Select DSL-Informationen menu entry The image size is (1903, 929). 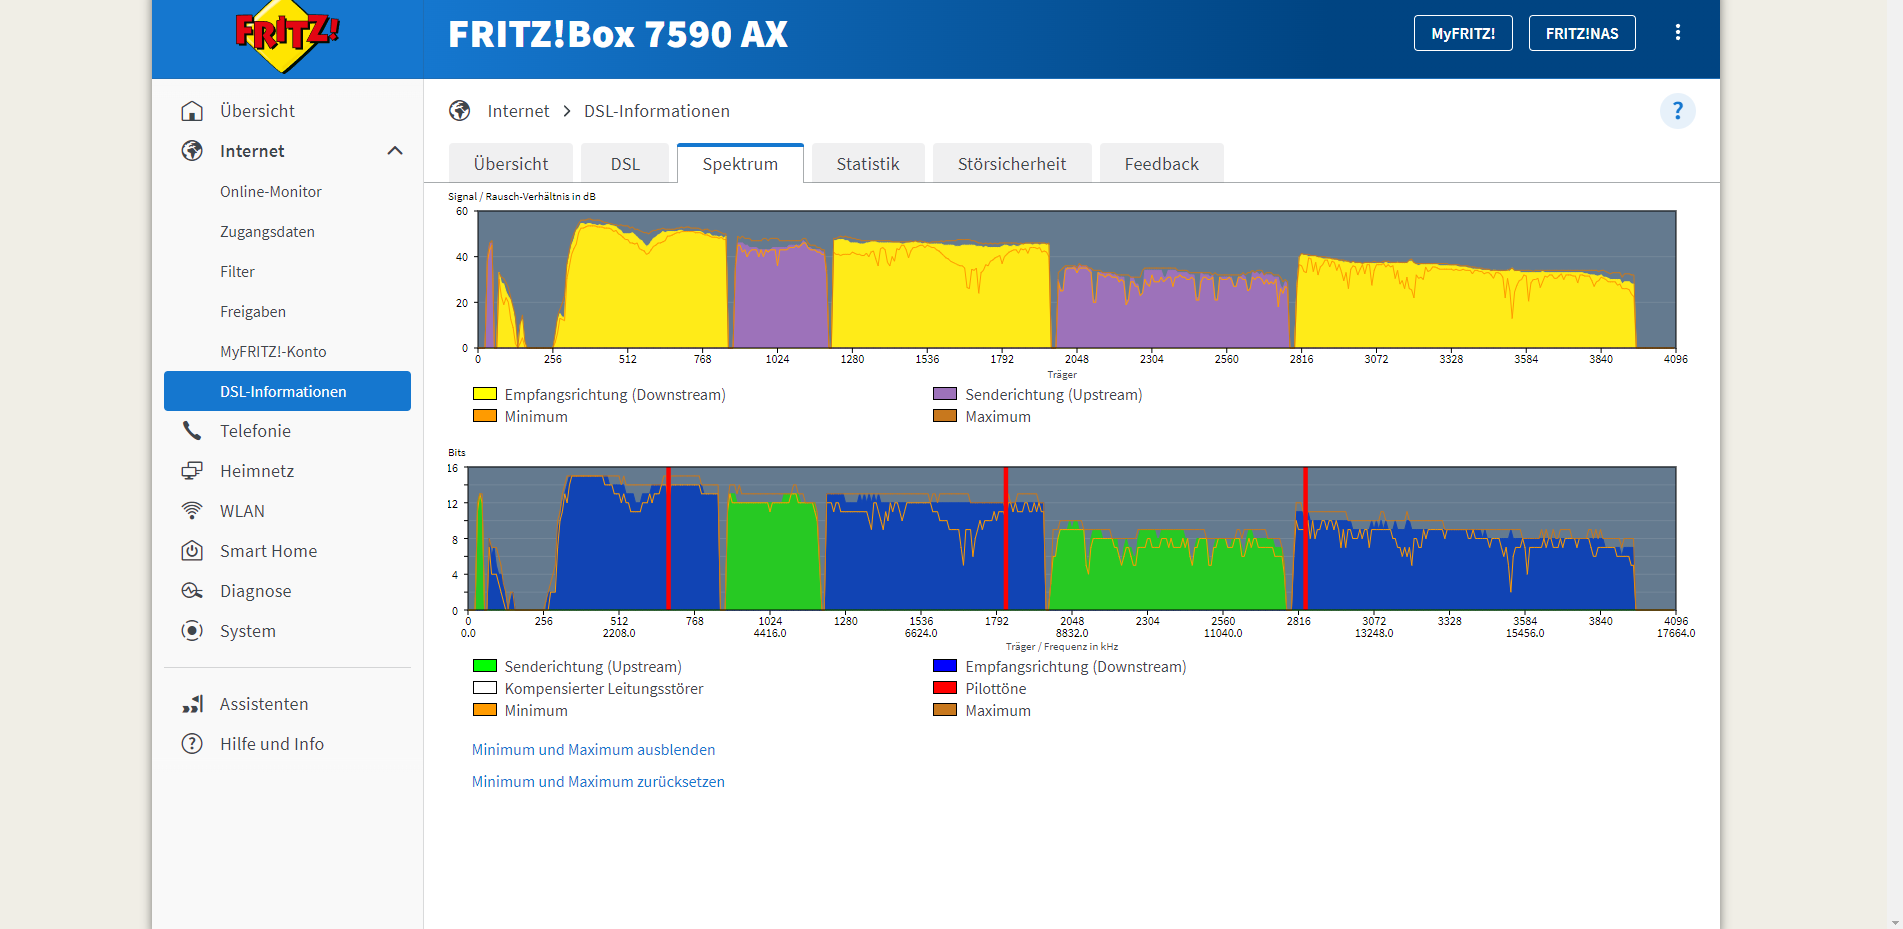pyautogui.click(x=287, y=391)
